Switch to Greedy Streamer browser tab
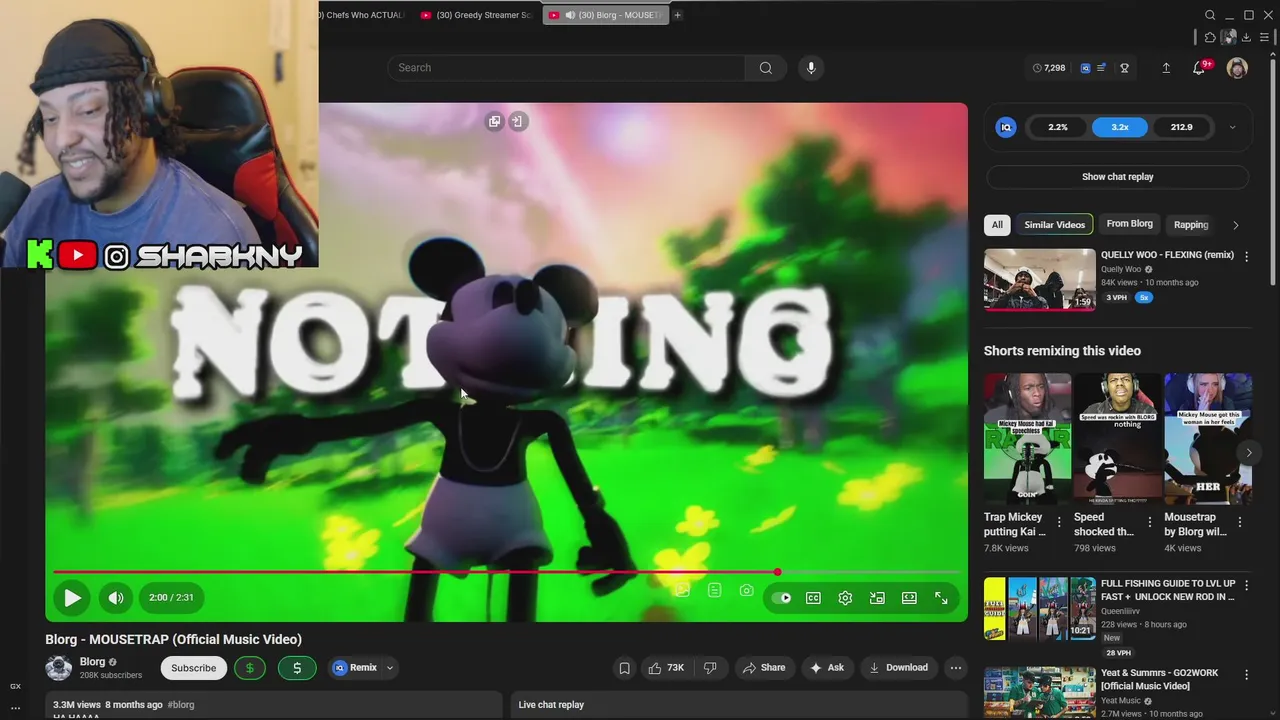 [x=476, y=15]
